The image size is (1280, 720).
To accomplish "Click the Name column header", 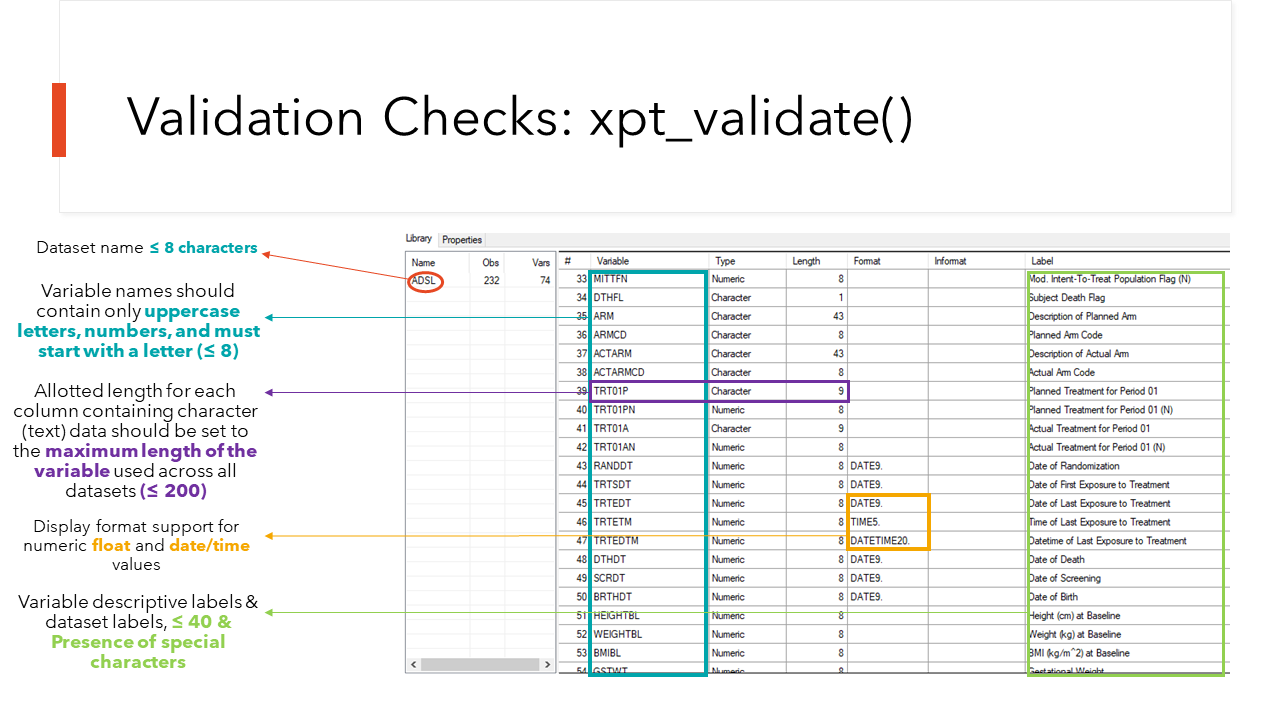I will [423, 262].
